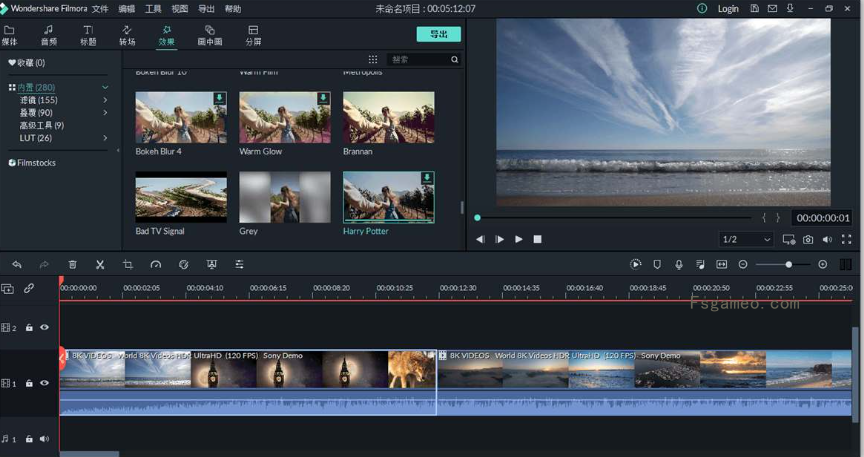Switch to the 媒体 media tab

point(9,35)
